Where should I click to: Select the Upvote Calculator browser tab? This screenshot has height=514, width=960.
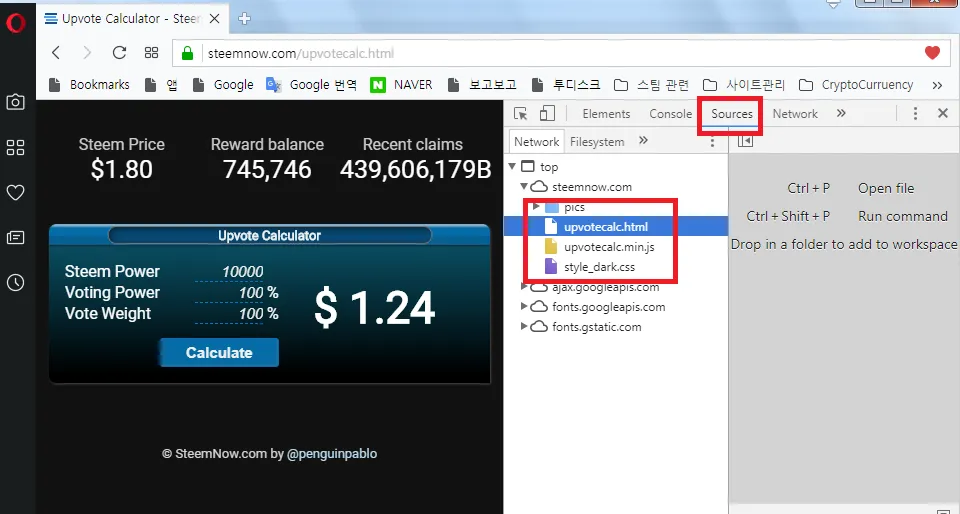(x=132, y=18)
